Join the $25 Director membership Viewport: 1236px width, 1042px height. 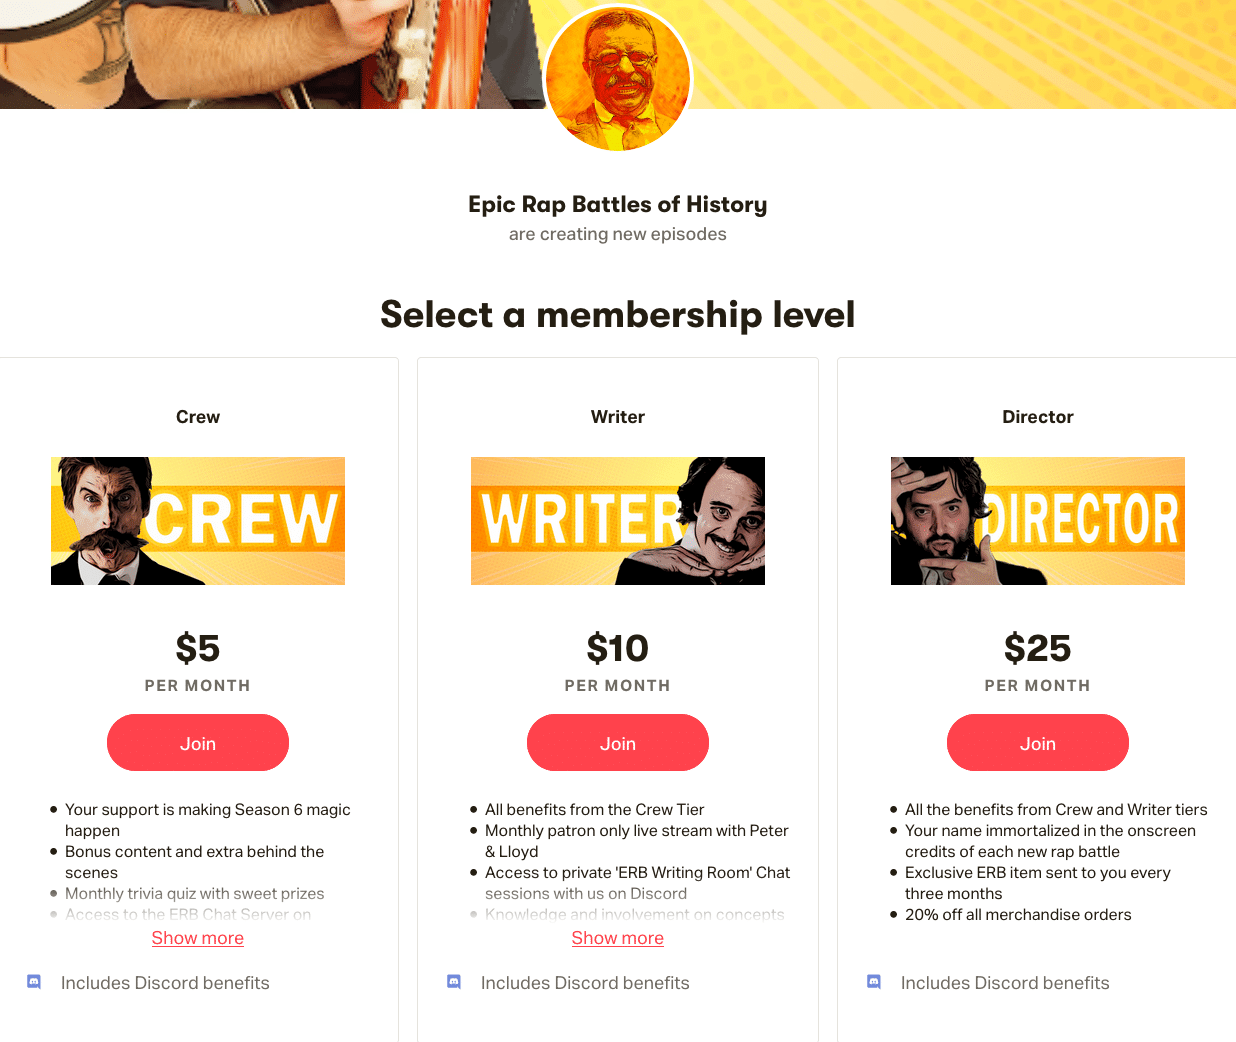click(1038, 743)
